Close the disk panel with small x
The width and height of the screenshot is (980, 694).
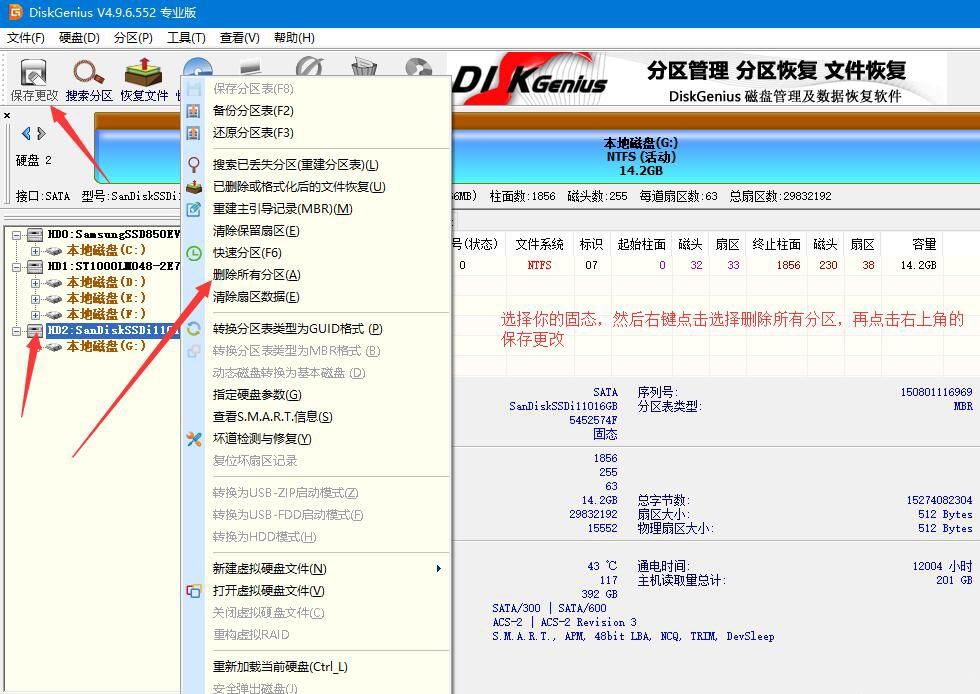[x=7, y=116]
